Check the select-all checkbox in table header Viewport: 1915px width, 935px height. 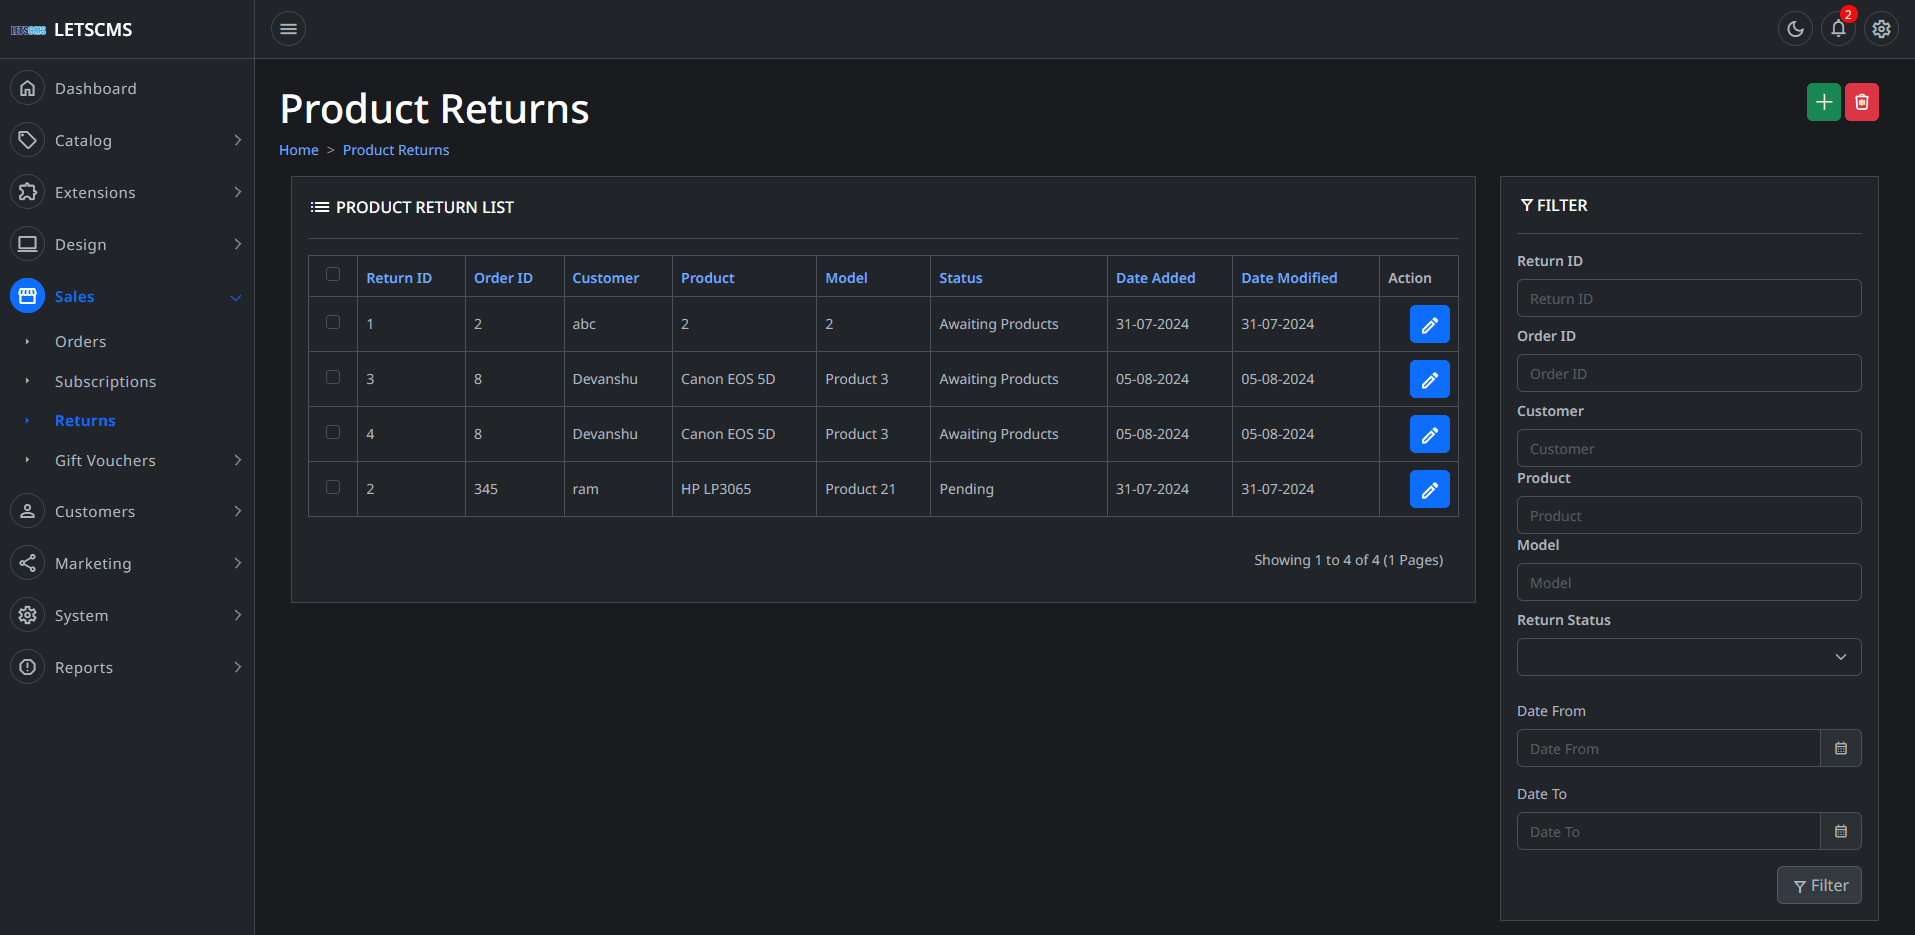coord(333,274)
